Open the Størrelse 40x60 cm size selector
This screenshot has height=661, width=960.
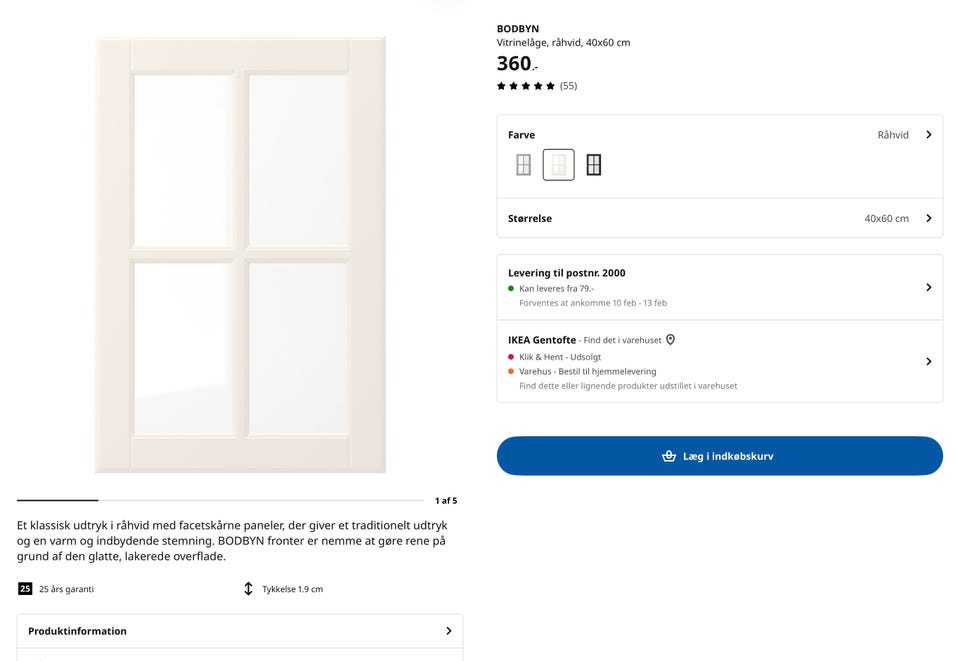point(719,218)
